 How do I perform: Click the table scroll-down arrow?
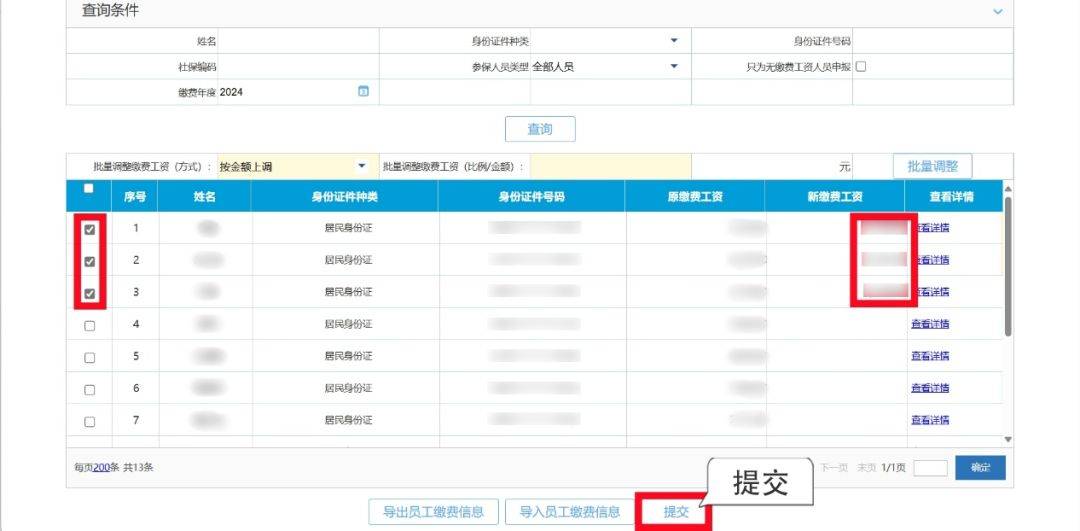coord(1008,439)
